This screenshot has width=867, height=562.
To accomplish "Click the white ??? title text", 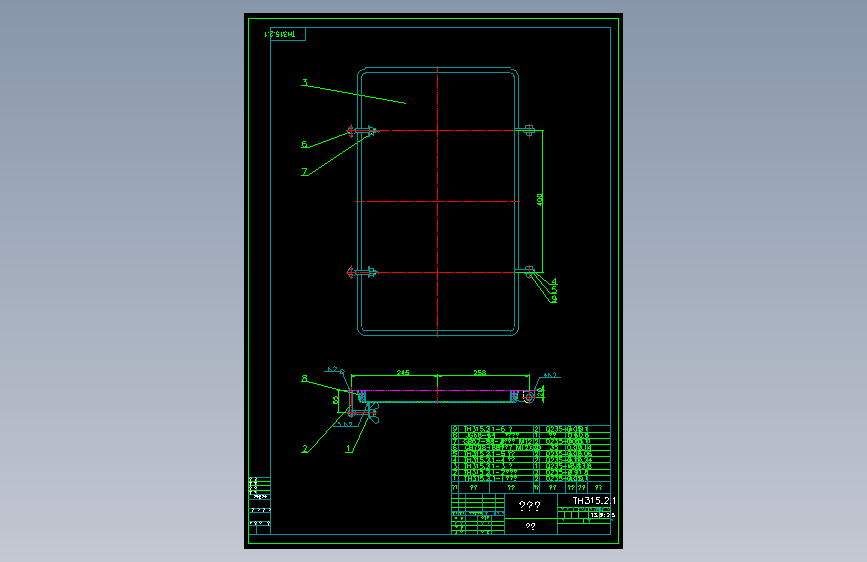I will tap(530, 506).
